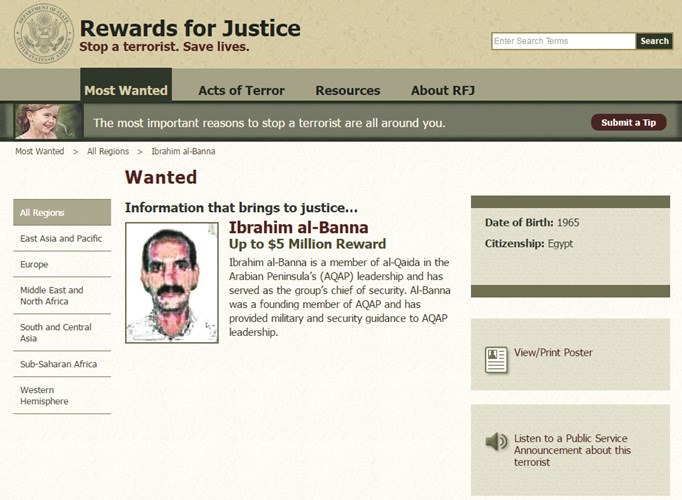Image resolution: width=682 pixels, height=500 pixels.
Task: Select Middle East and North Africa region
Action: 62,296
